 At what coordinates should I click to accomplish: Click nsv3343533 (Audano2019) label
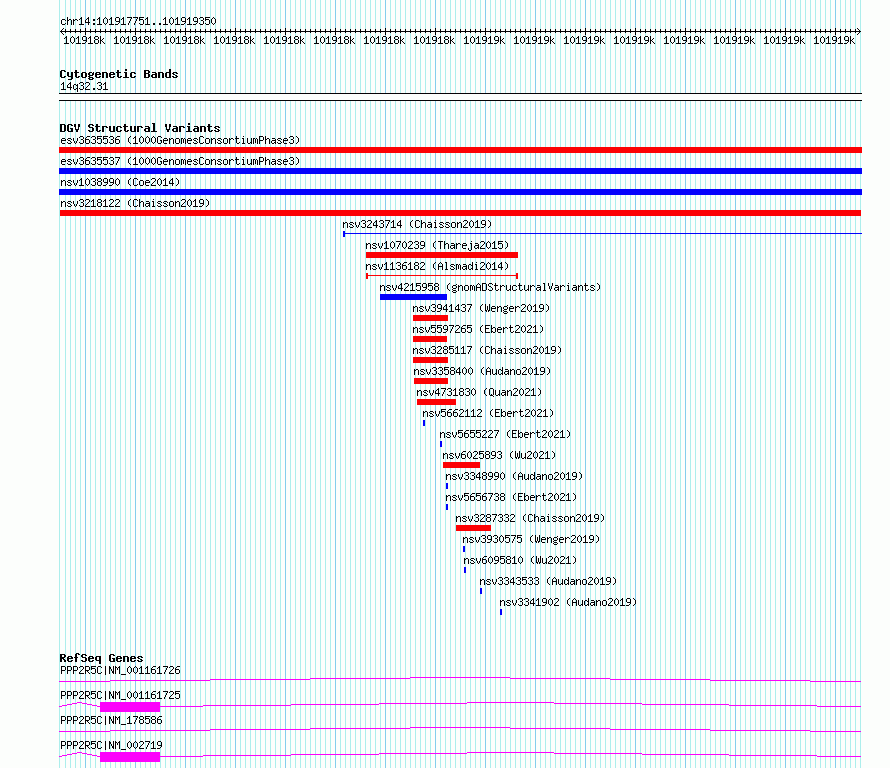tap(548, 581)
